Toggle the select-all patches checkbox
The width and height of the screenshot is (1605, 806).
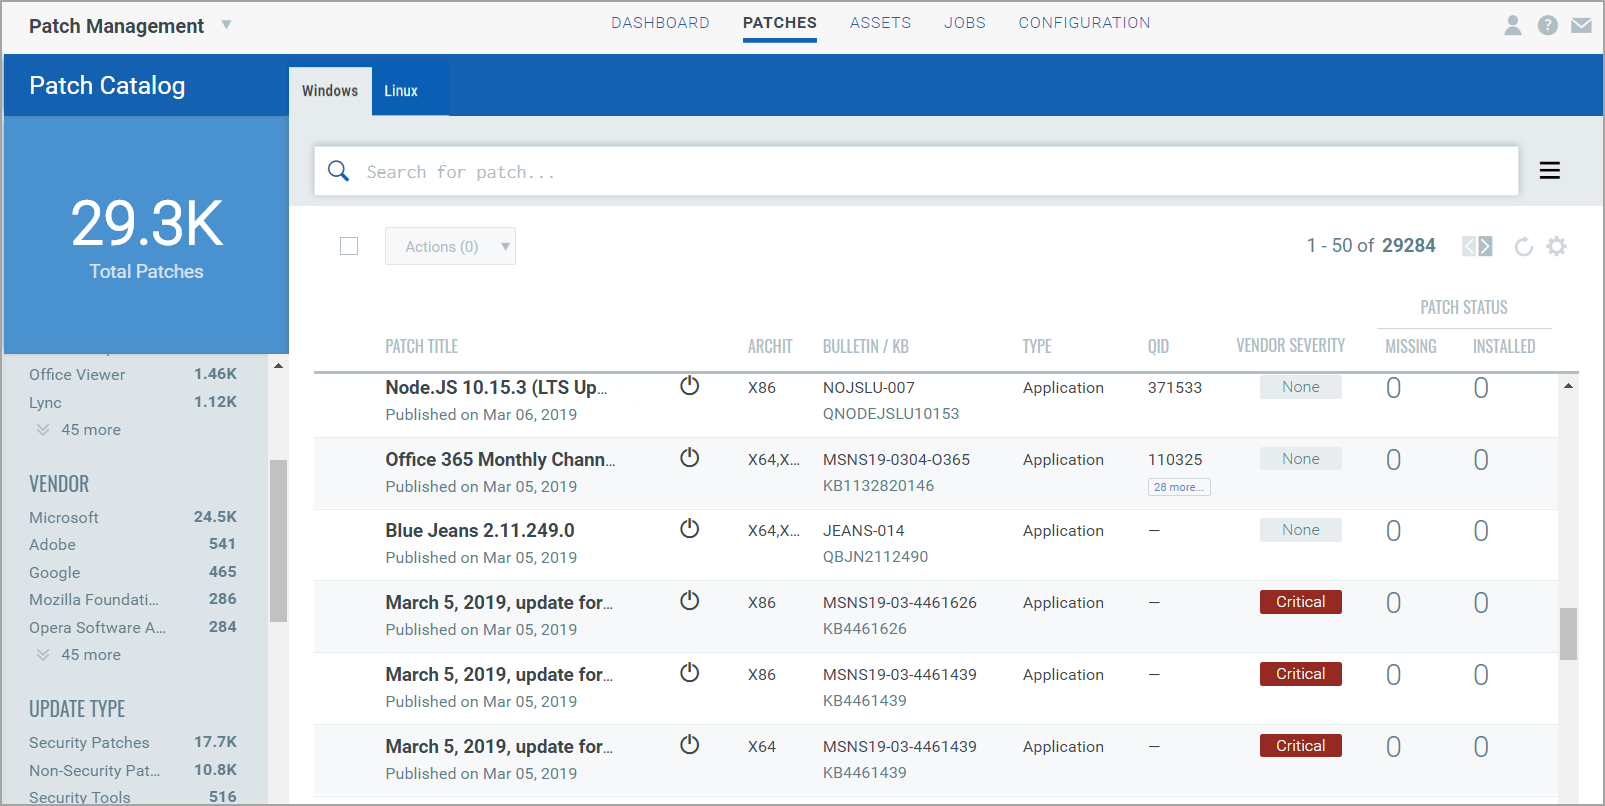[349, 246]
